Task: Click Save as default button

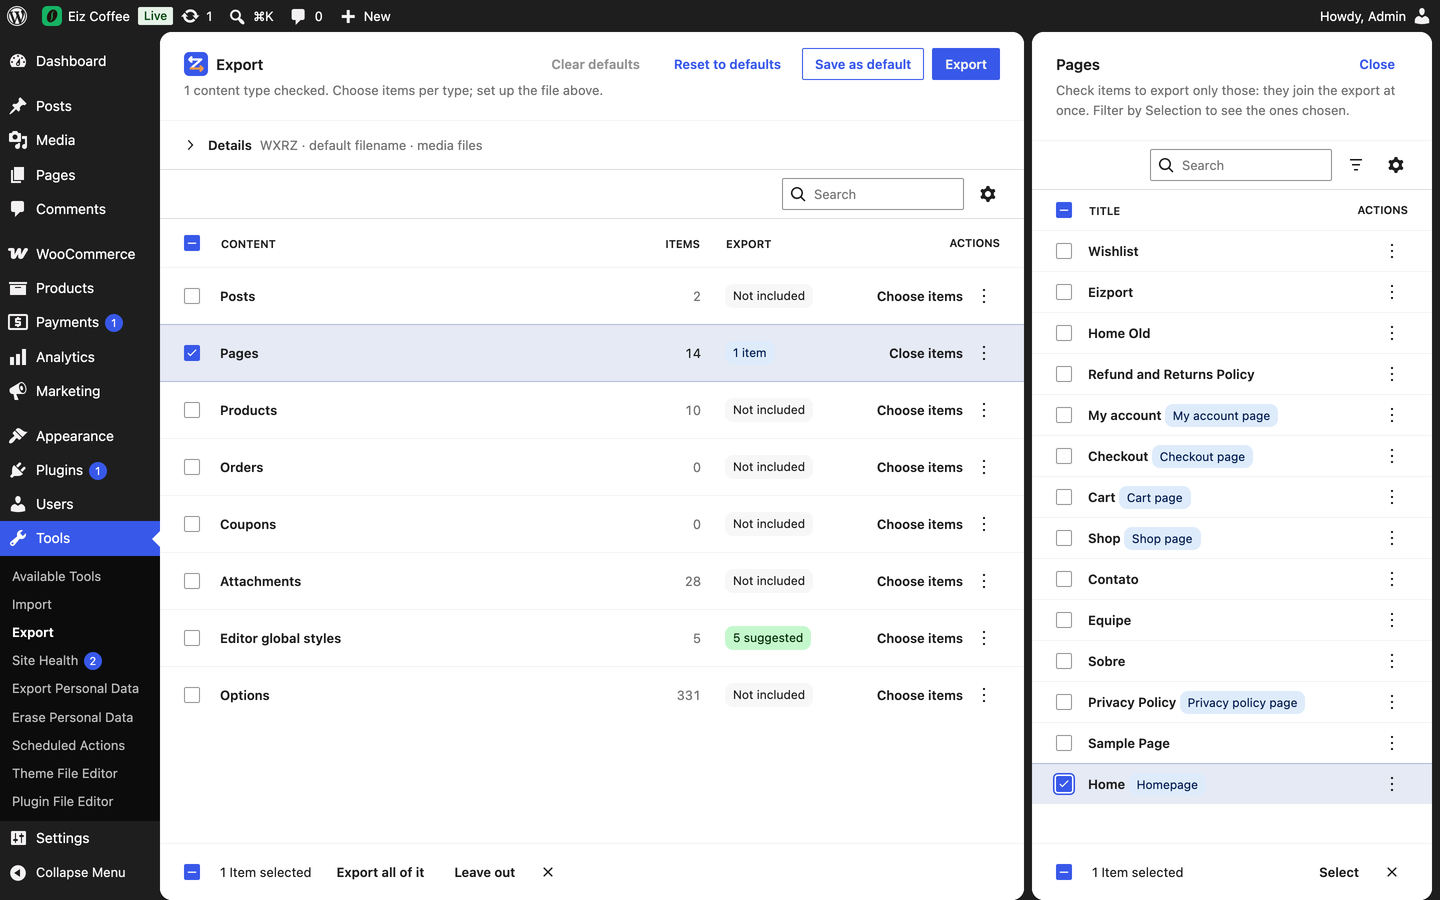Action: click(x=863, y=64)
